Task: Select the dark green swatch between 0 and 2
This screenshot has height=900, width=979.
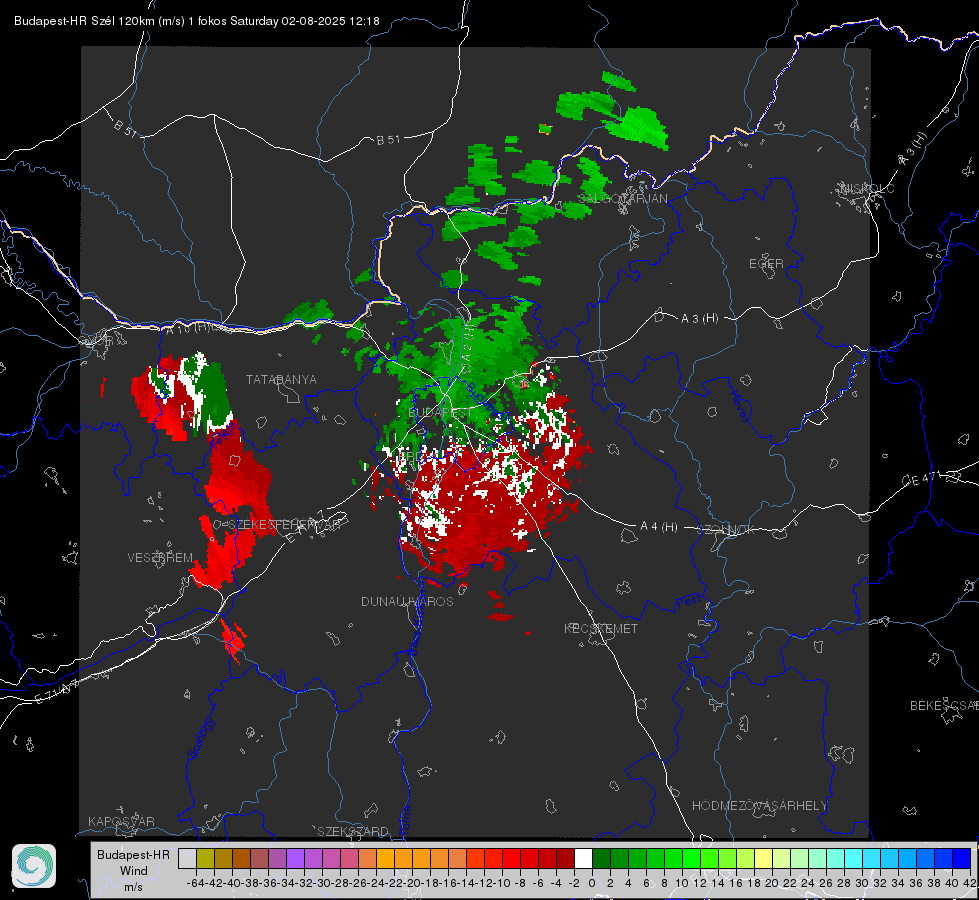Action: (601, 858)
